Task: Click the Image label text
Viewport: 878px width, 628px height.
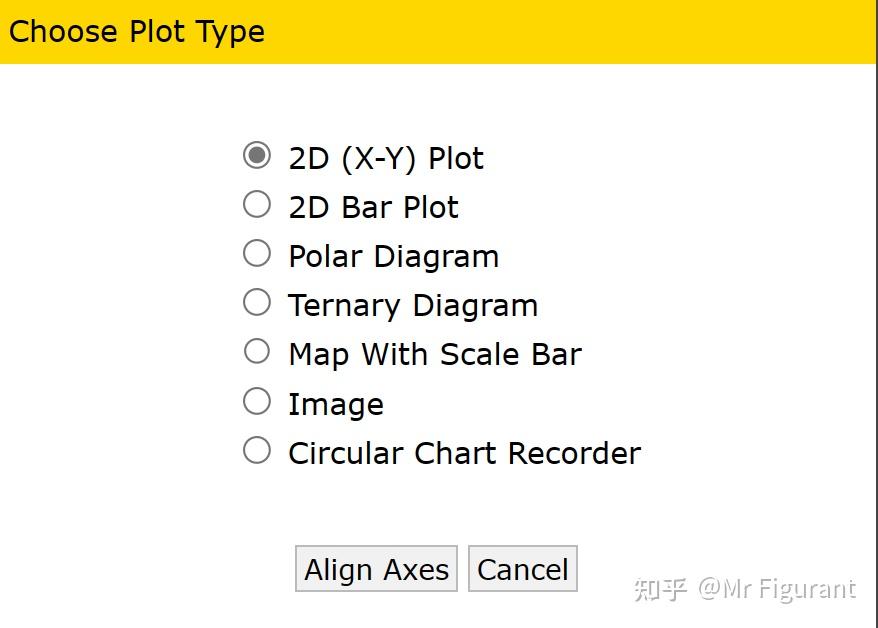Action: pyautogui.click(x=335, y=402)
